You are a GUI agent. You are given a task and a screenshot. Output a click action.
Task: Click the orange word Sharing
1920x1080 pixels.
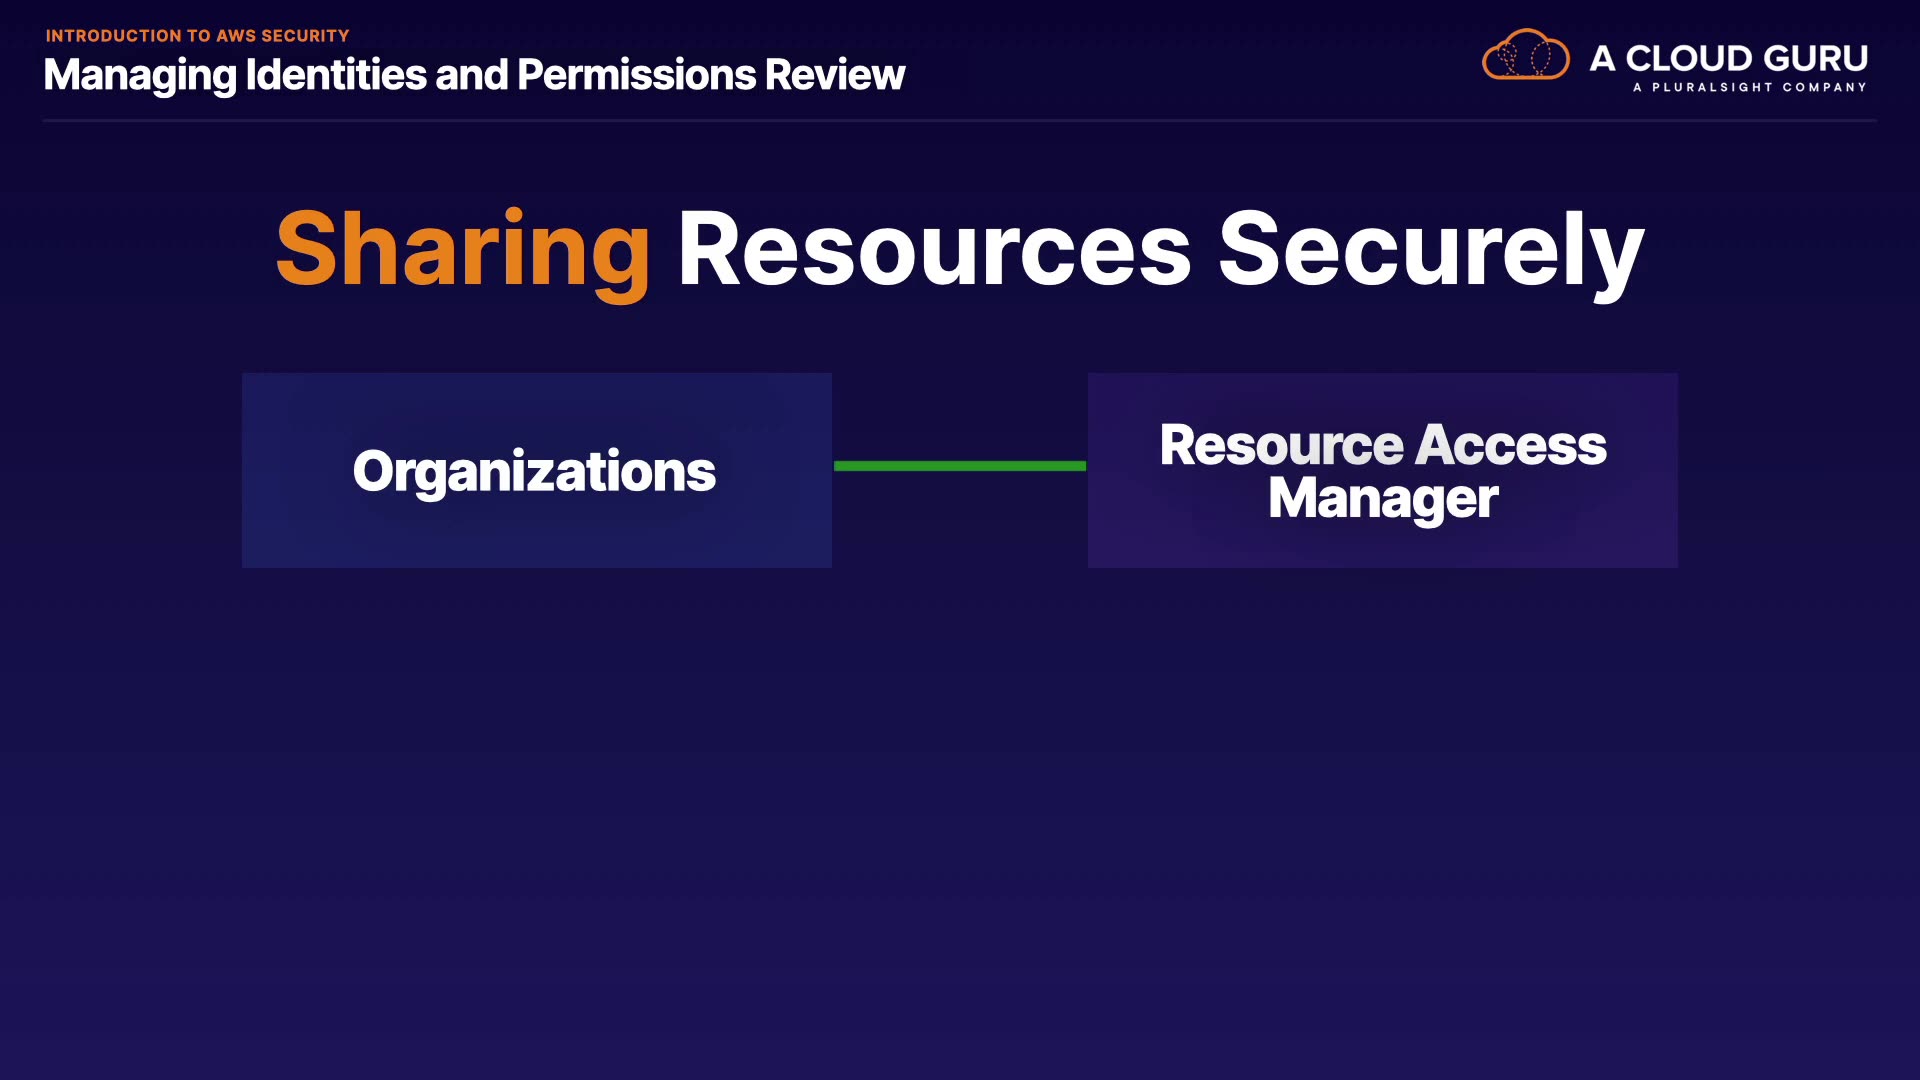click(463, 249)
